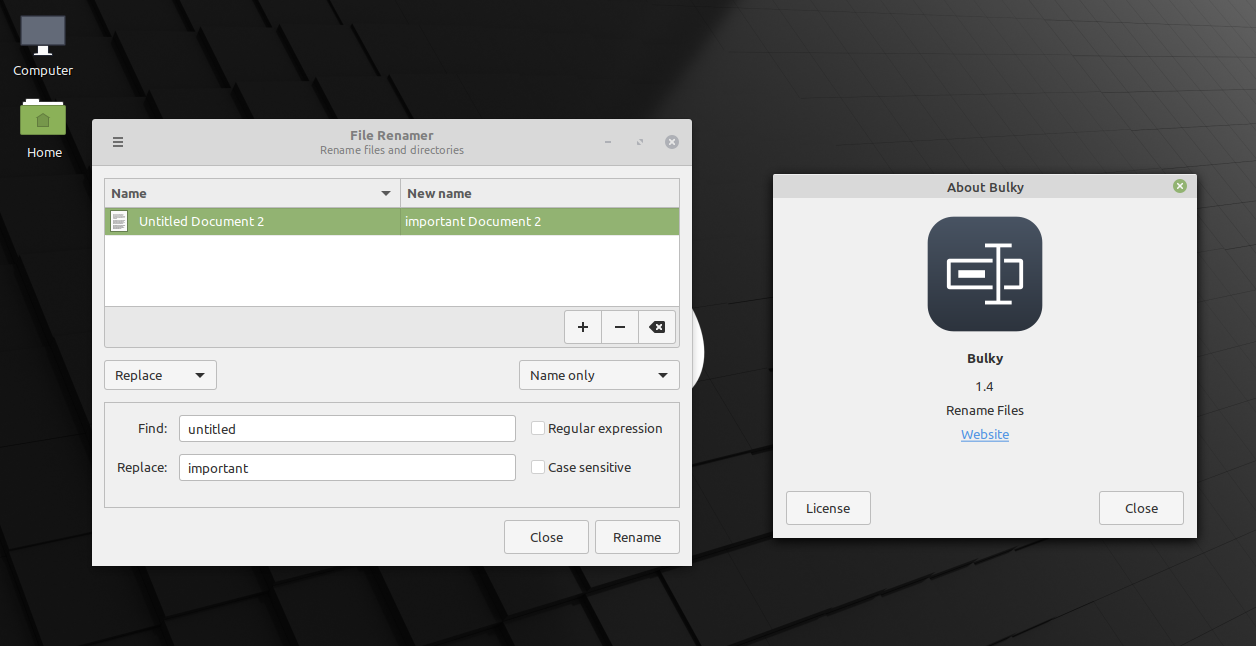Close the About Bulky dialog with Close button
The height and width of the screenshot is (646, 1256).
click(1141, 508)
